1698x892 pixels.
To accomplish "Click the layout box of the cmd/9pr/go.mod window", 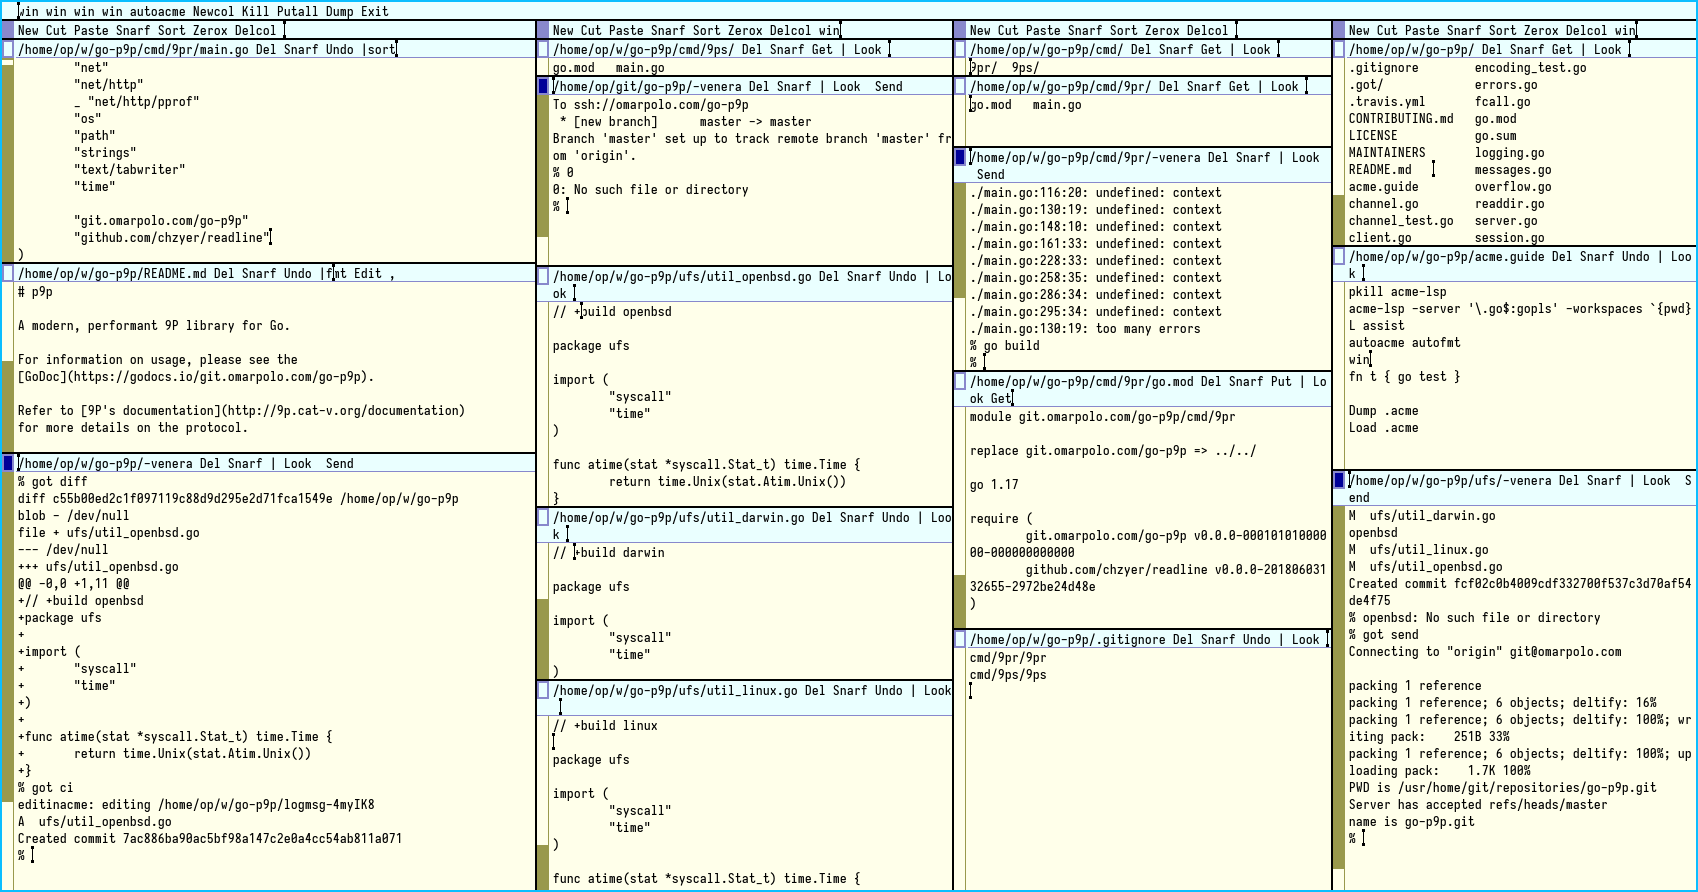I will point(960,381).
